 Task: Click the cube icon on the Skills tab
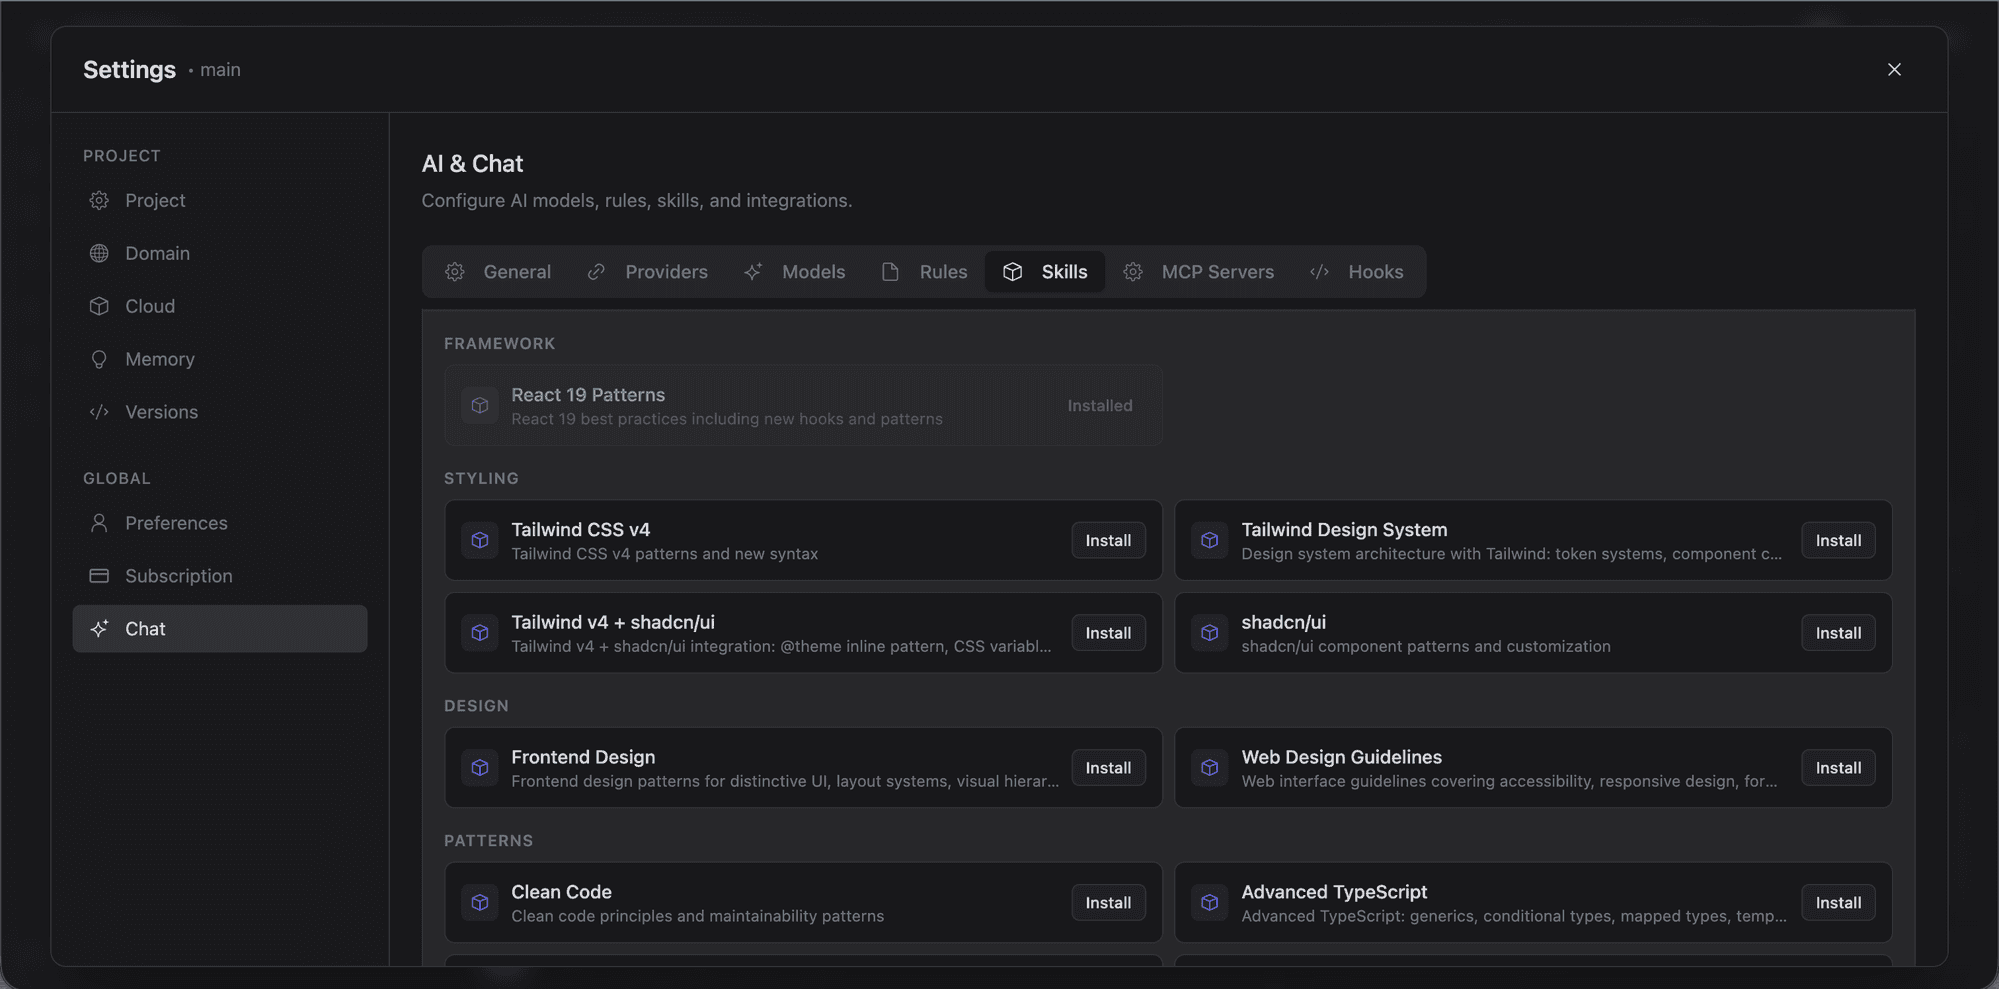point(1012,272)
